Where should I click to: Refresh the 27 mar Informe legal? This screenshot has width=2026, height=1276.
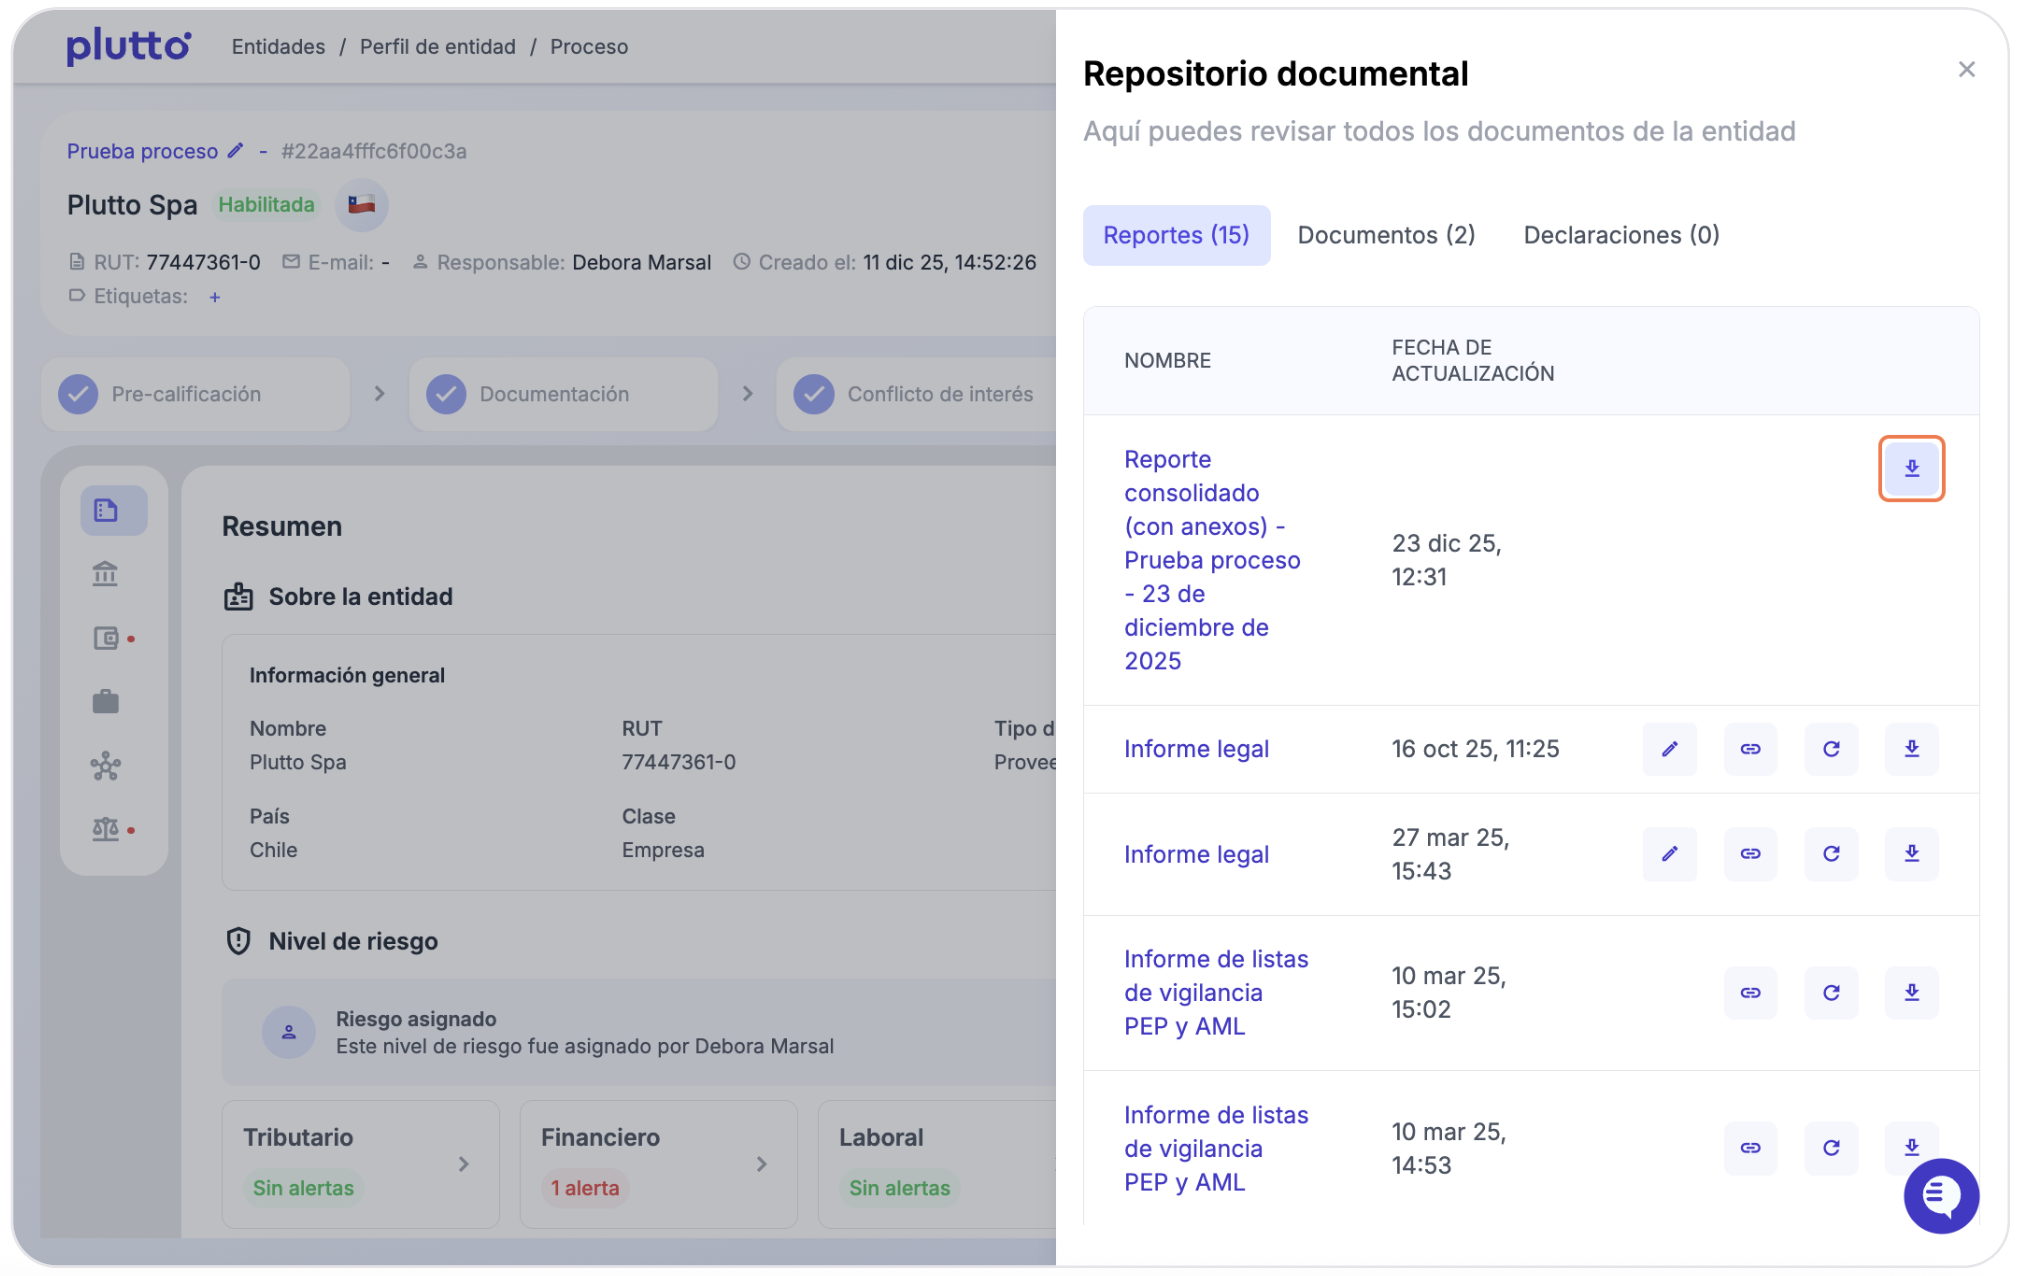click(1830, 854)
